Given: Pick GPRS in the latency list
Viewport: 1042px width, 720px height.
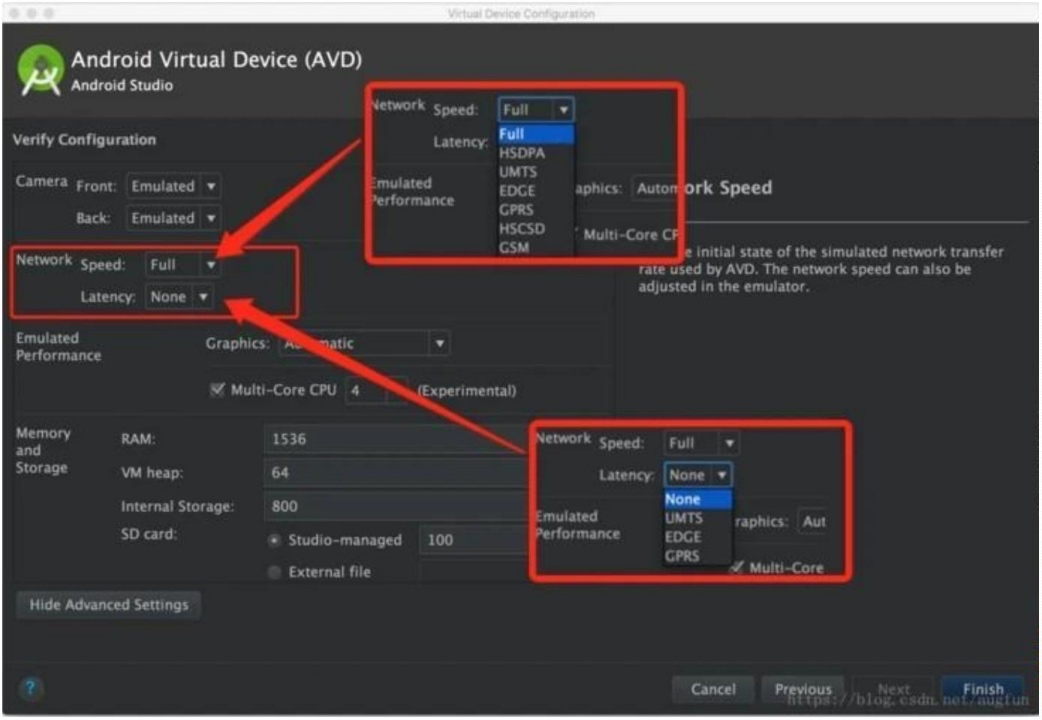Looking at the screenshot, I should click(684, 556).
